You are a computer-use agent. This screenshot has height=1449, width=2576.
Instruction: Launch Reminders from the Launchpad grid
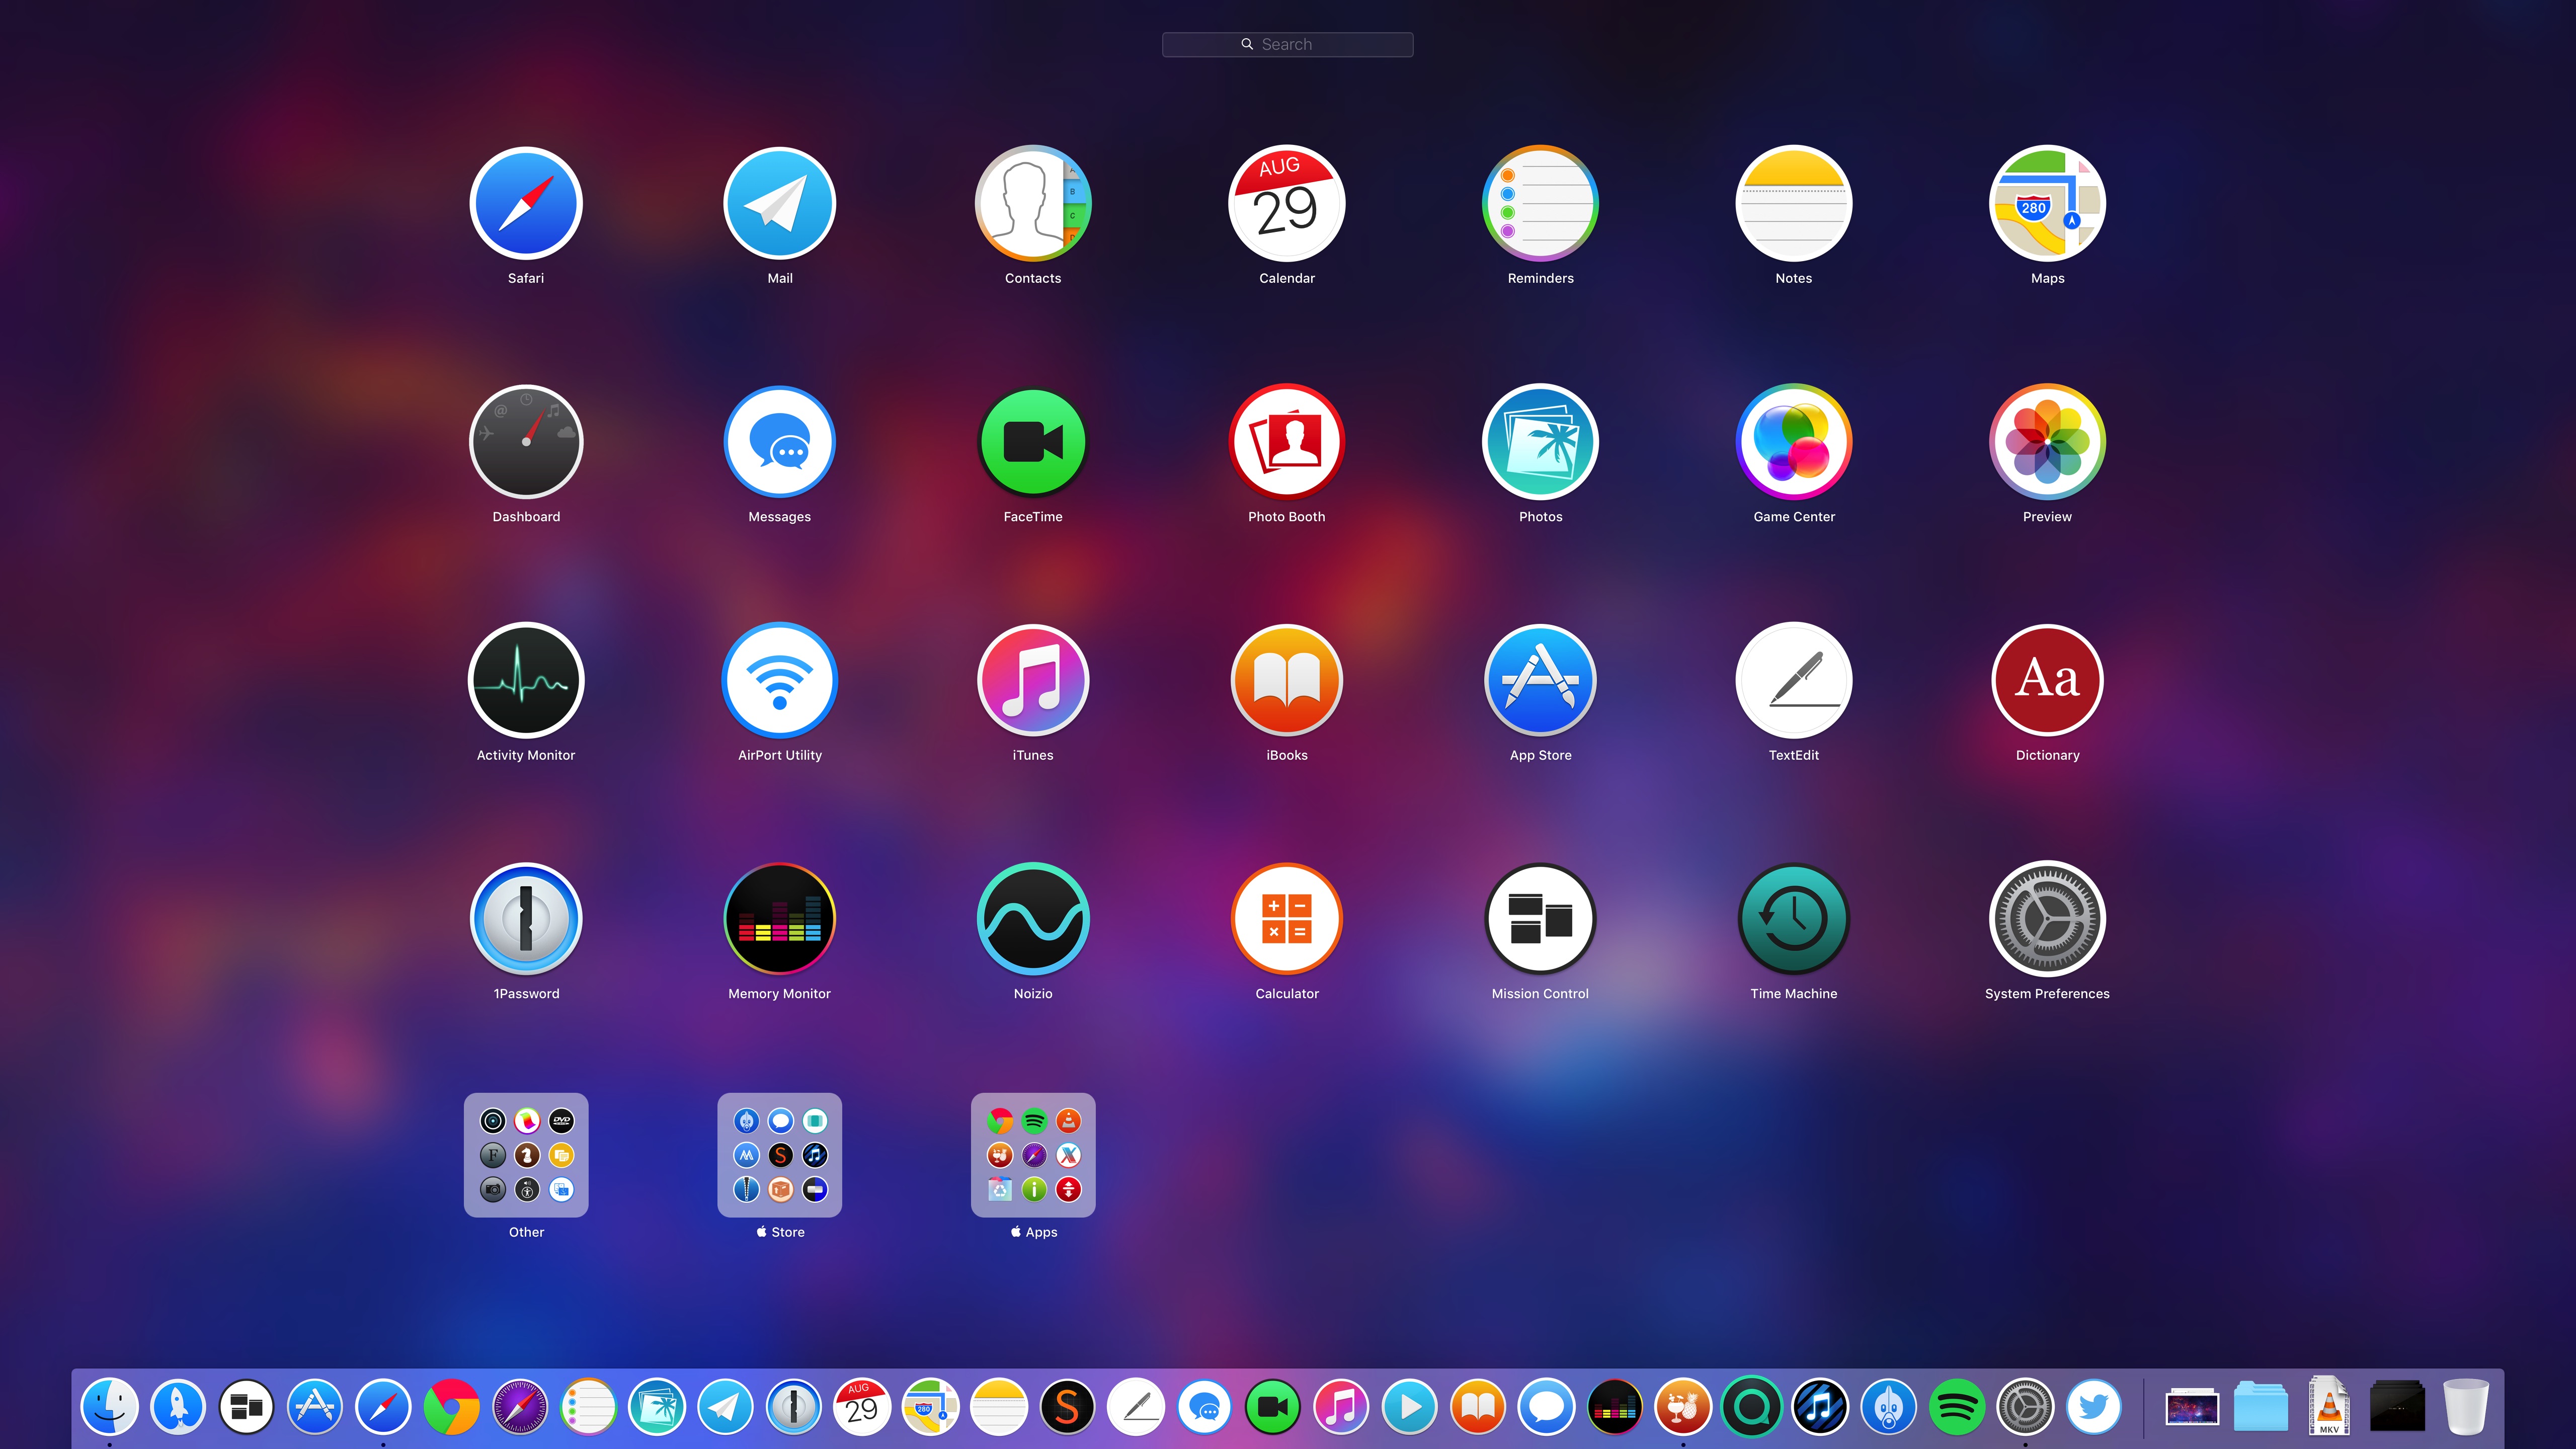point(1540,203)
